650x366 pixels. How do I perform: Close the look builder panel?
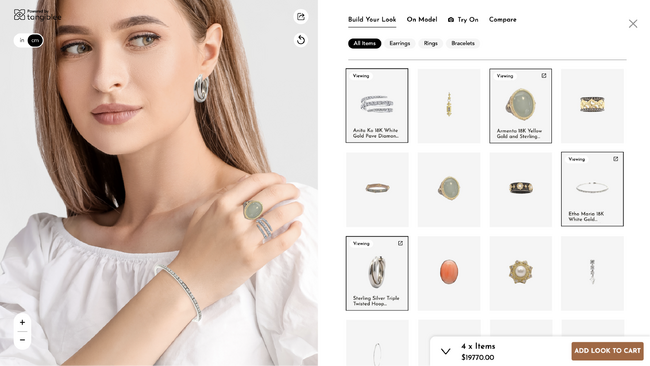pyautogui.click(x=633, y=24)
